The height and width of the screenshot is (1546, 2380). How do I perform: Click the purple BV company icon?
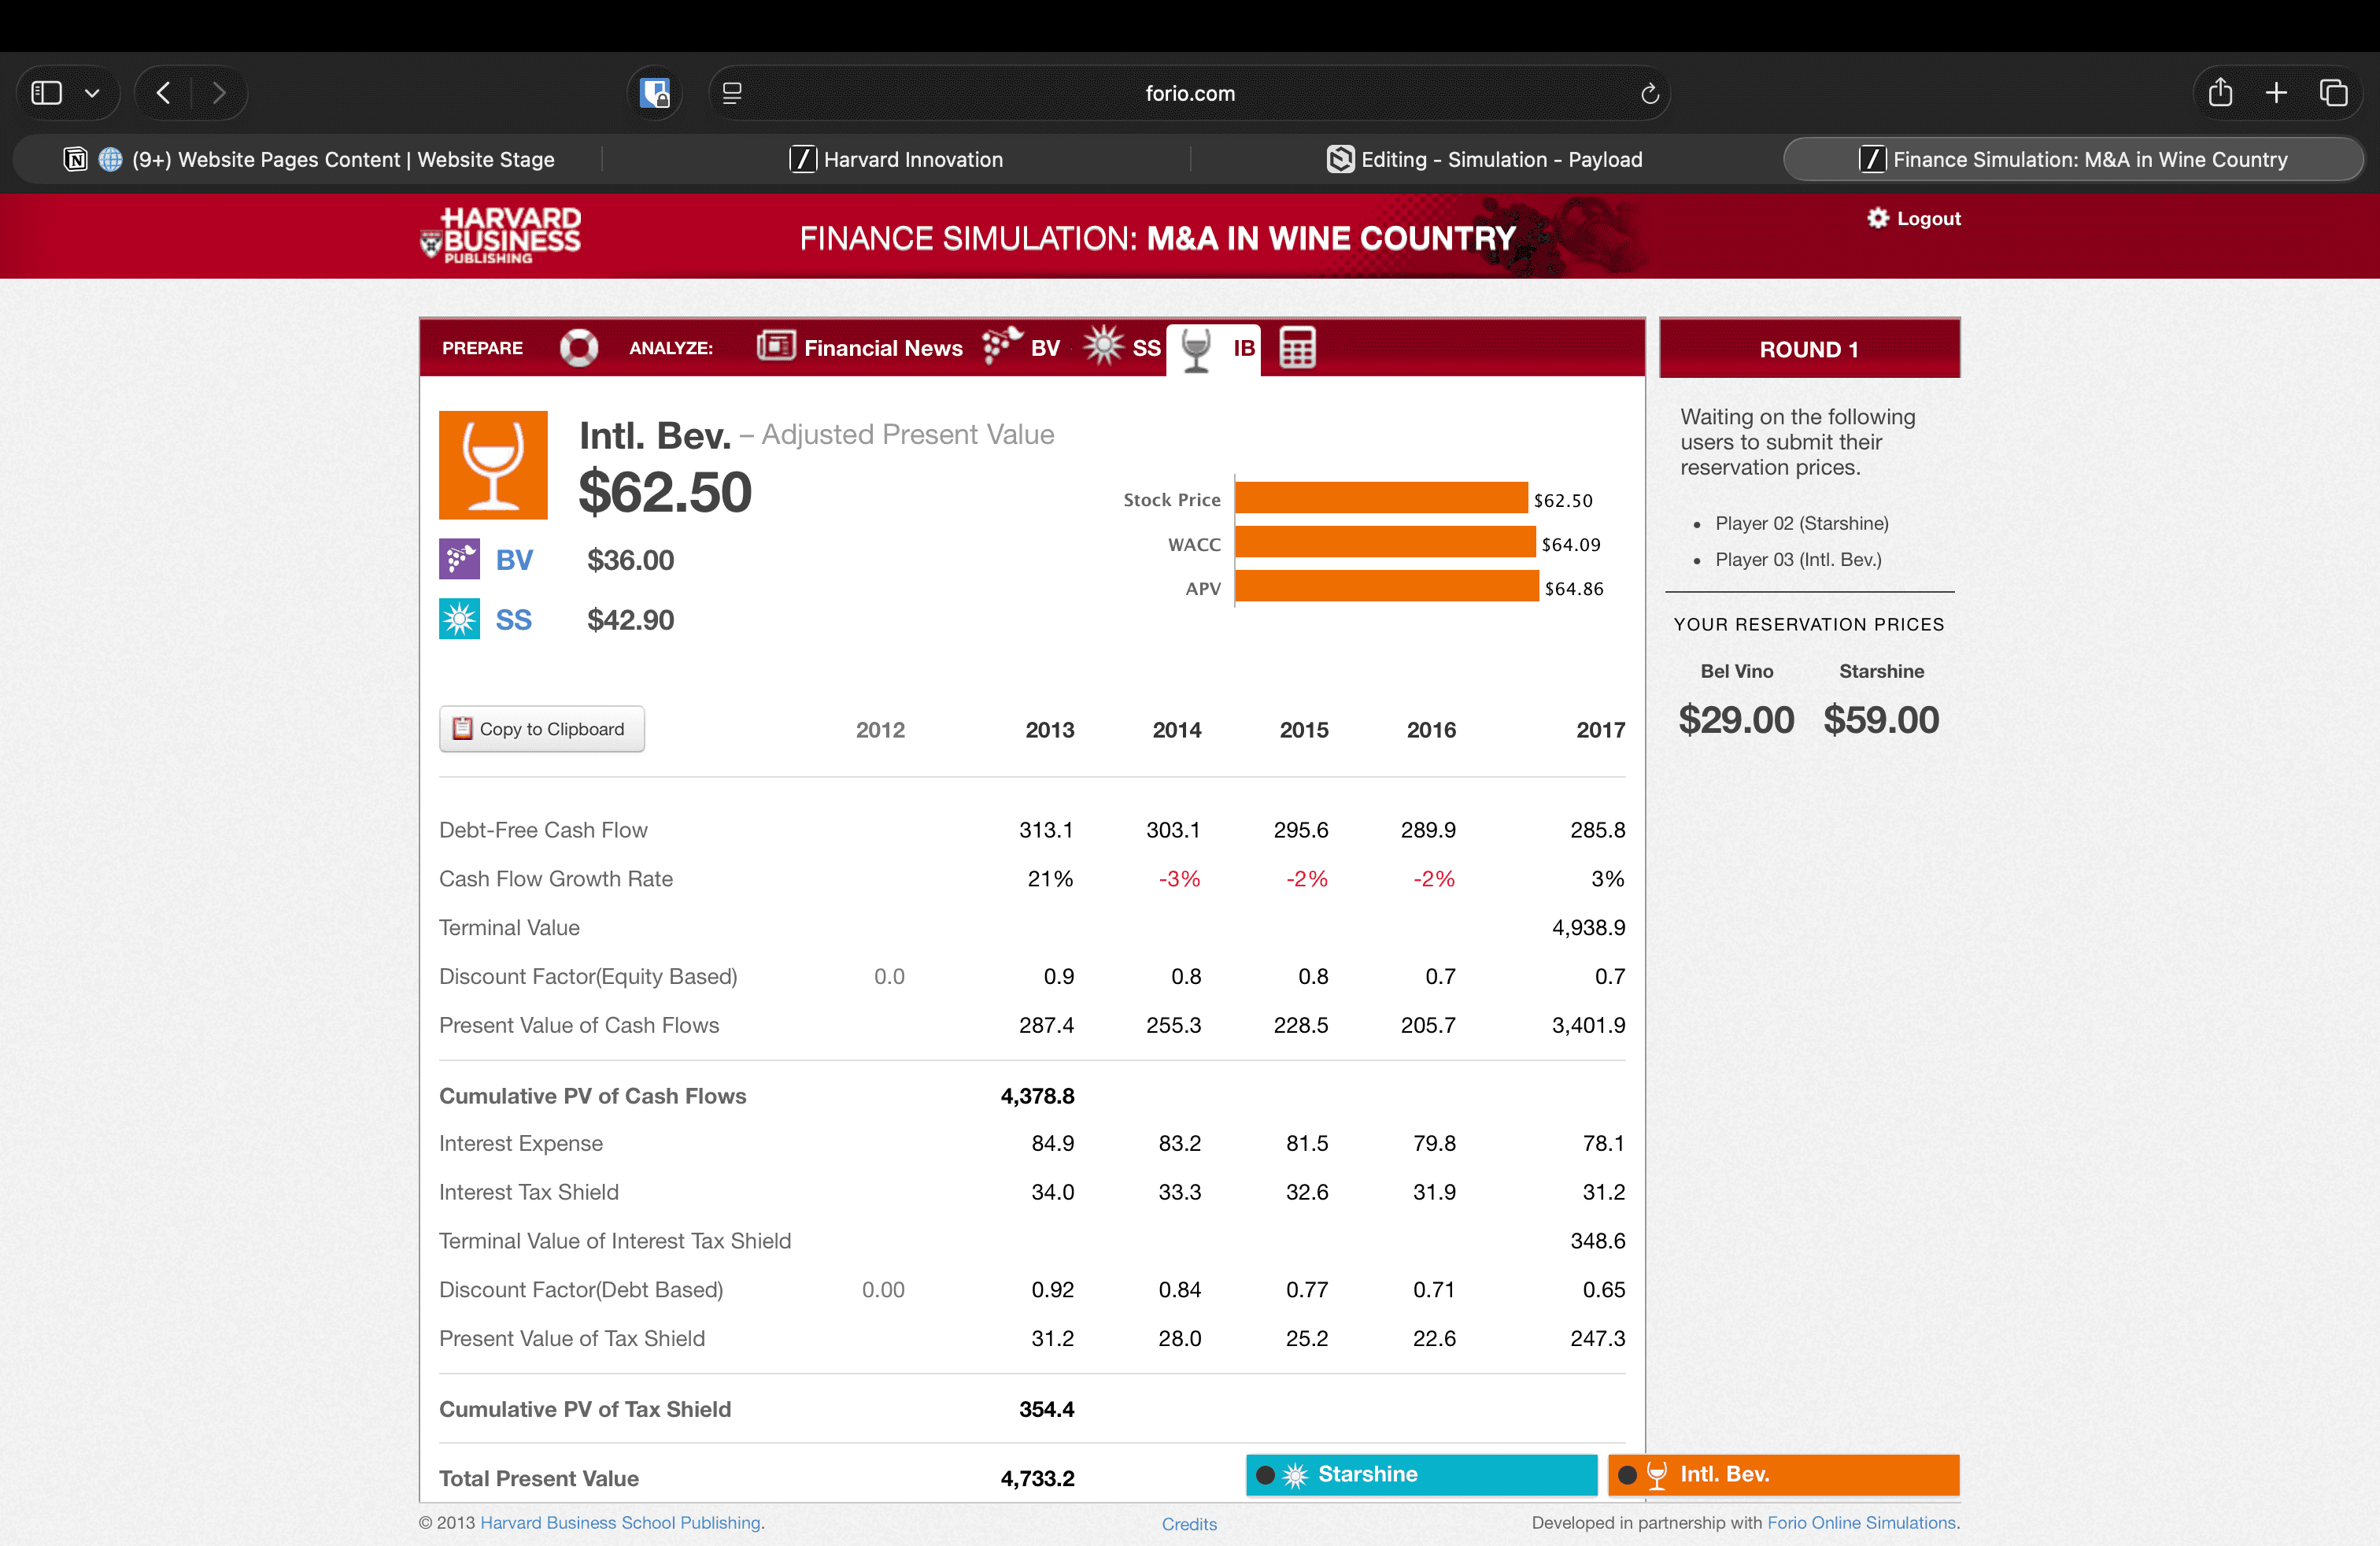pyautogui.click(x=459, y=559)
